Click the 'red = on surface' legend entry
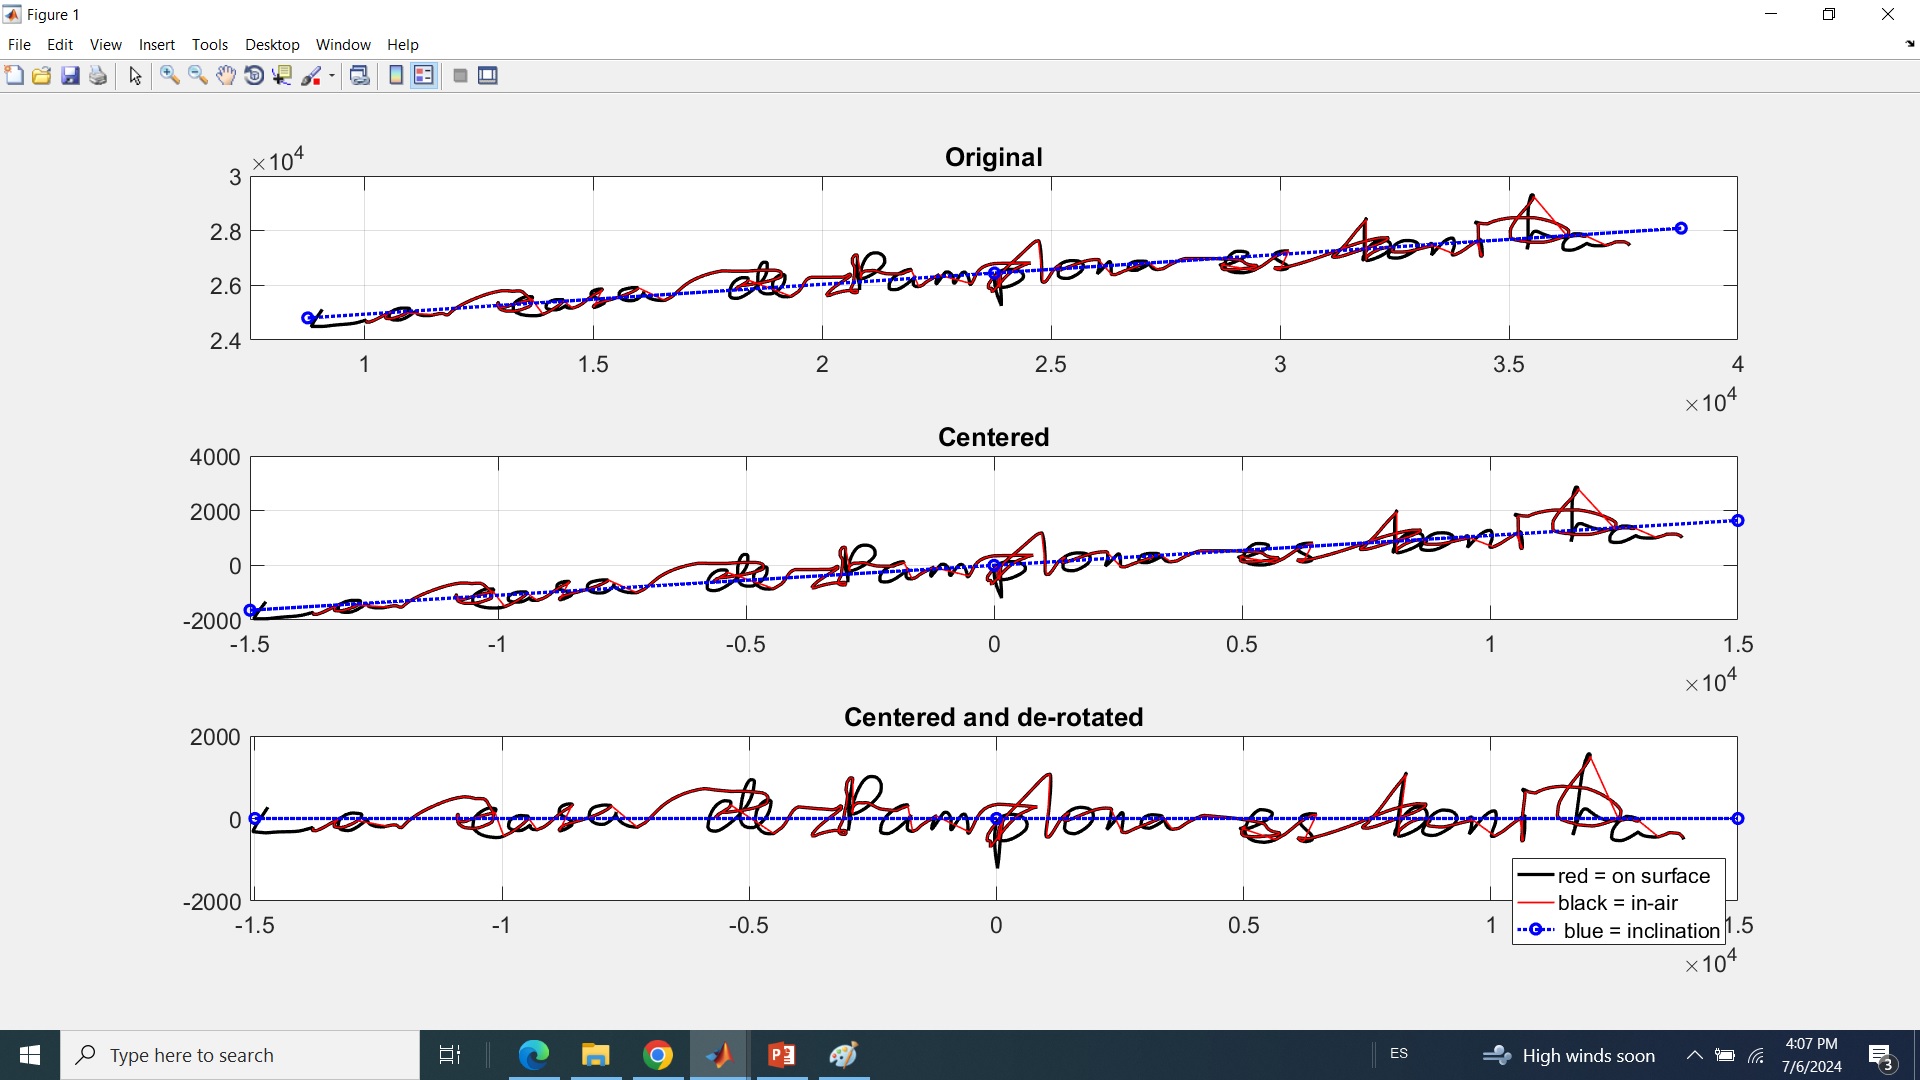This screenshot has width=1920, height=1080. [1634, 876]
